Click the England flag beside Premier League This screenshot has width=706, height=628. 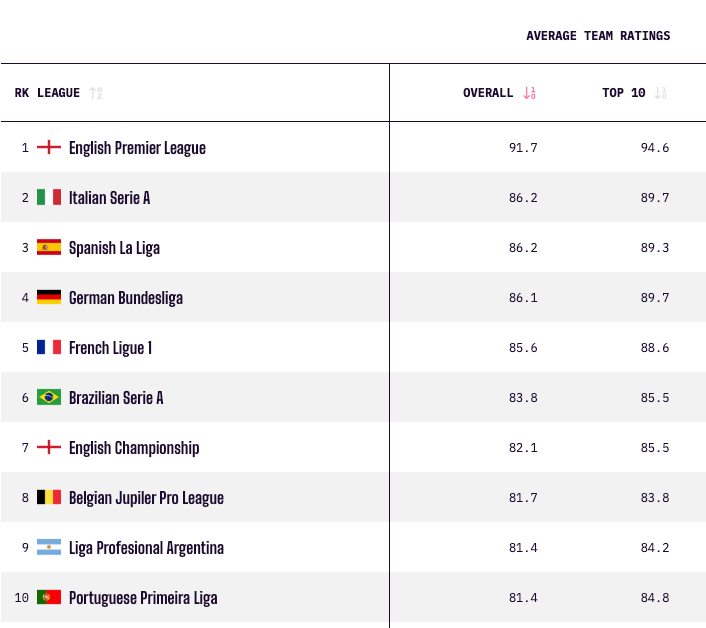pos(49,147)
